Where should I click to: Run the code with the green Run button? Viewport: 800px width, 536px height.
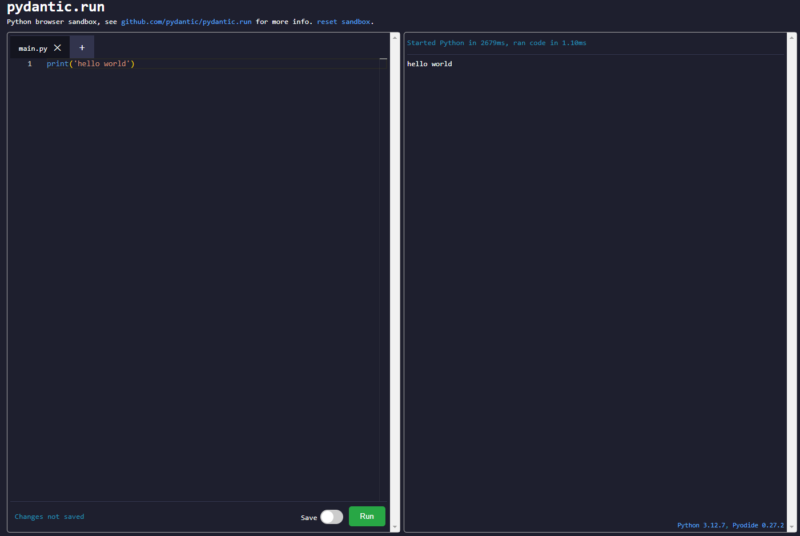tap(367, 516)
